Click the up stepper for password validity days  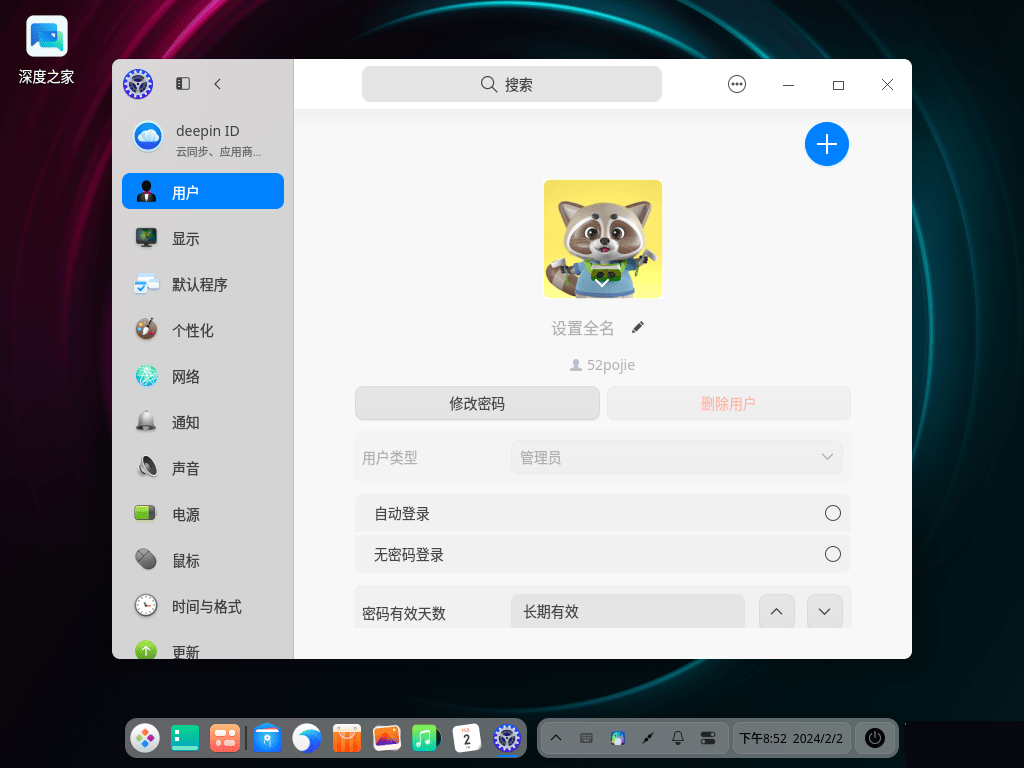click(x=777, y=611)
